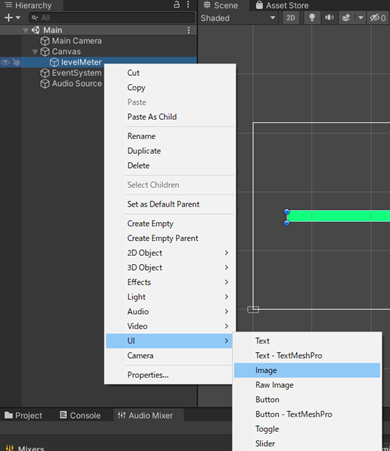Open the create dropdown arrow beside plus
This screenshot has width=390, height=451.
pyautogui.click(x=18, y=17)
